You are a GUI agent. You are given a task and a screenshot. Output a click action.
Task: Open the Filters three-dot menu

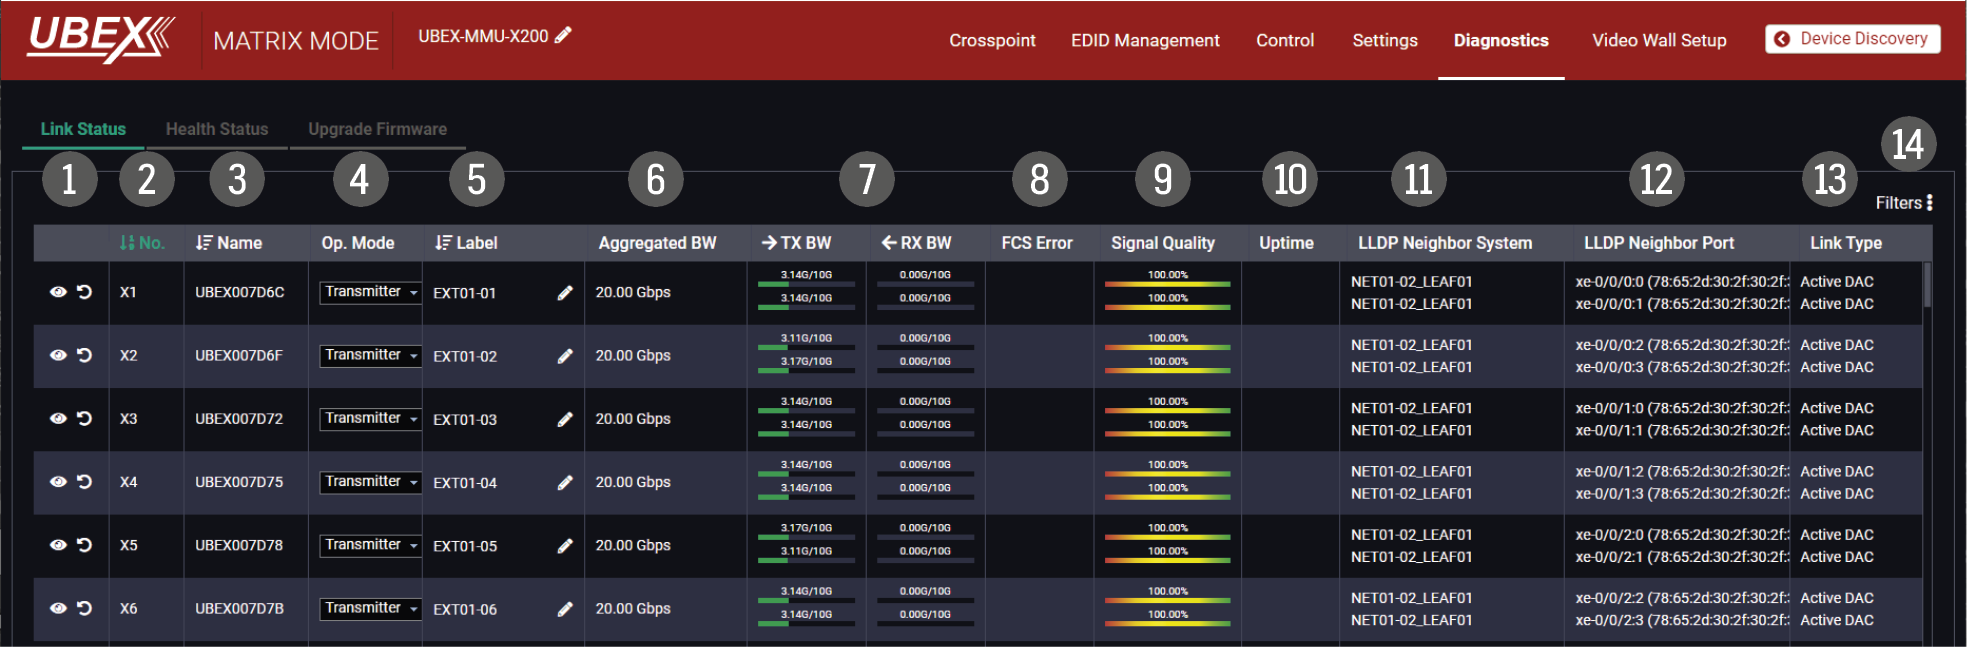pyautogui.click(x=1929, y=203)
